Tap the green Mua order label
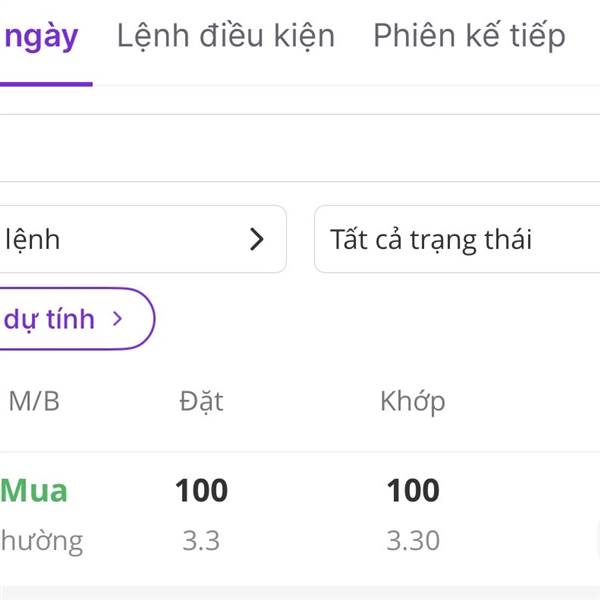 (x=34, y=490)
